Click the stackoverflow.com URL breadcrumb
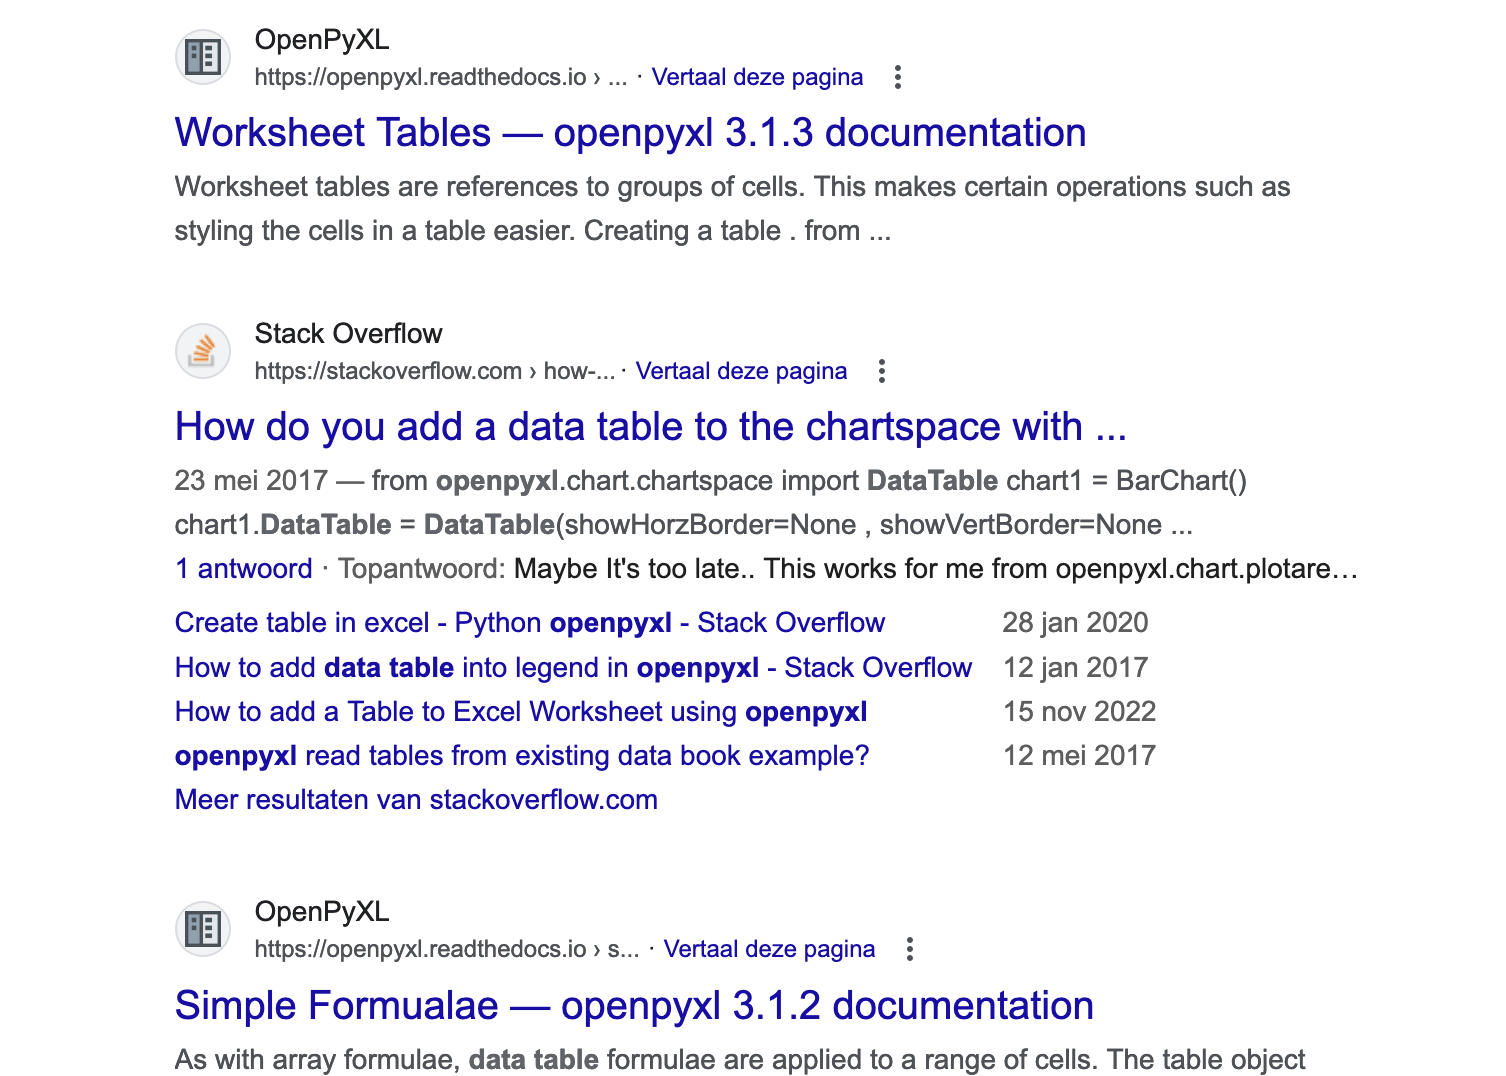 click(x=435, y=371)
